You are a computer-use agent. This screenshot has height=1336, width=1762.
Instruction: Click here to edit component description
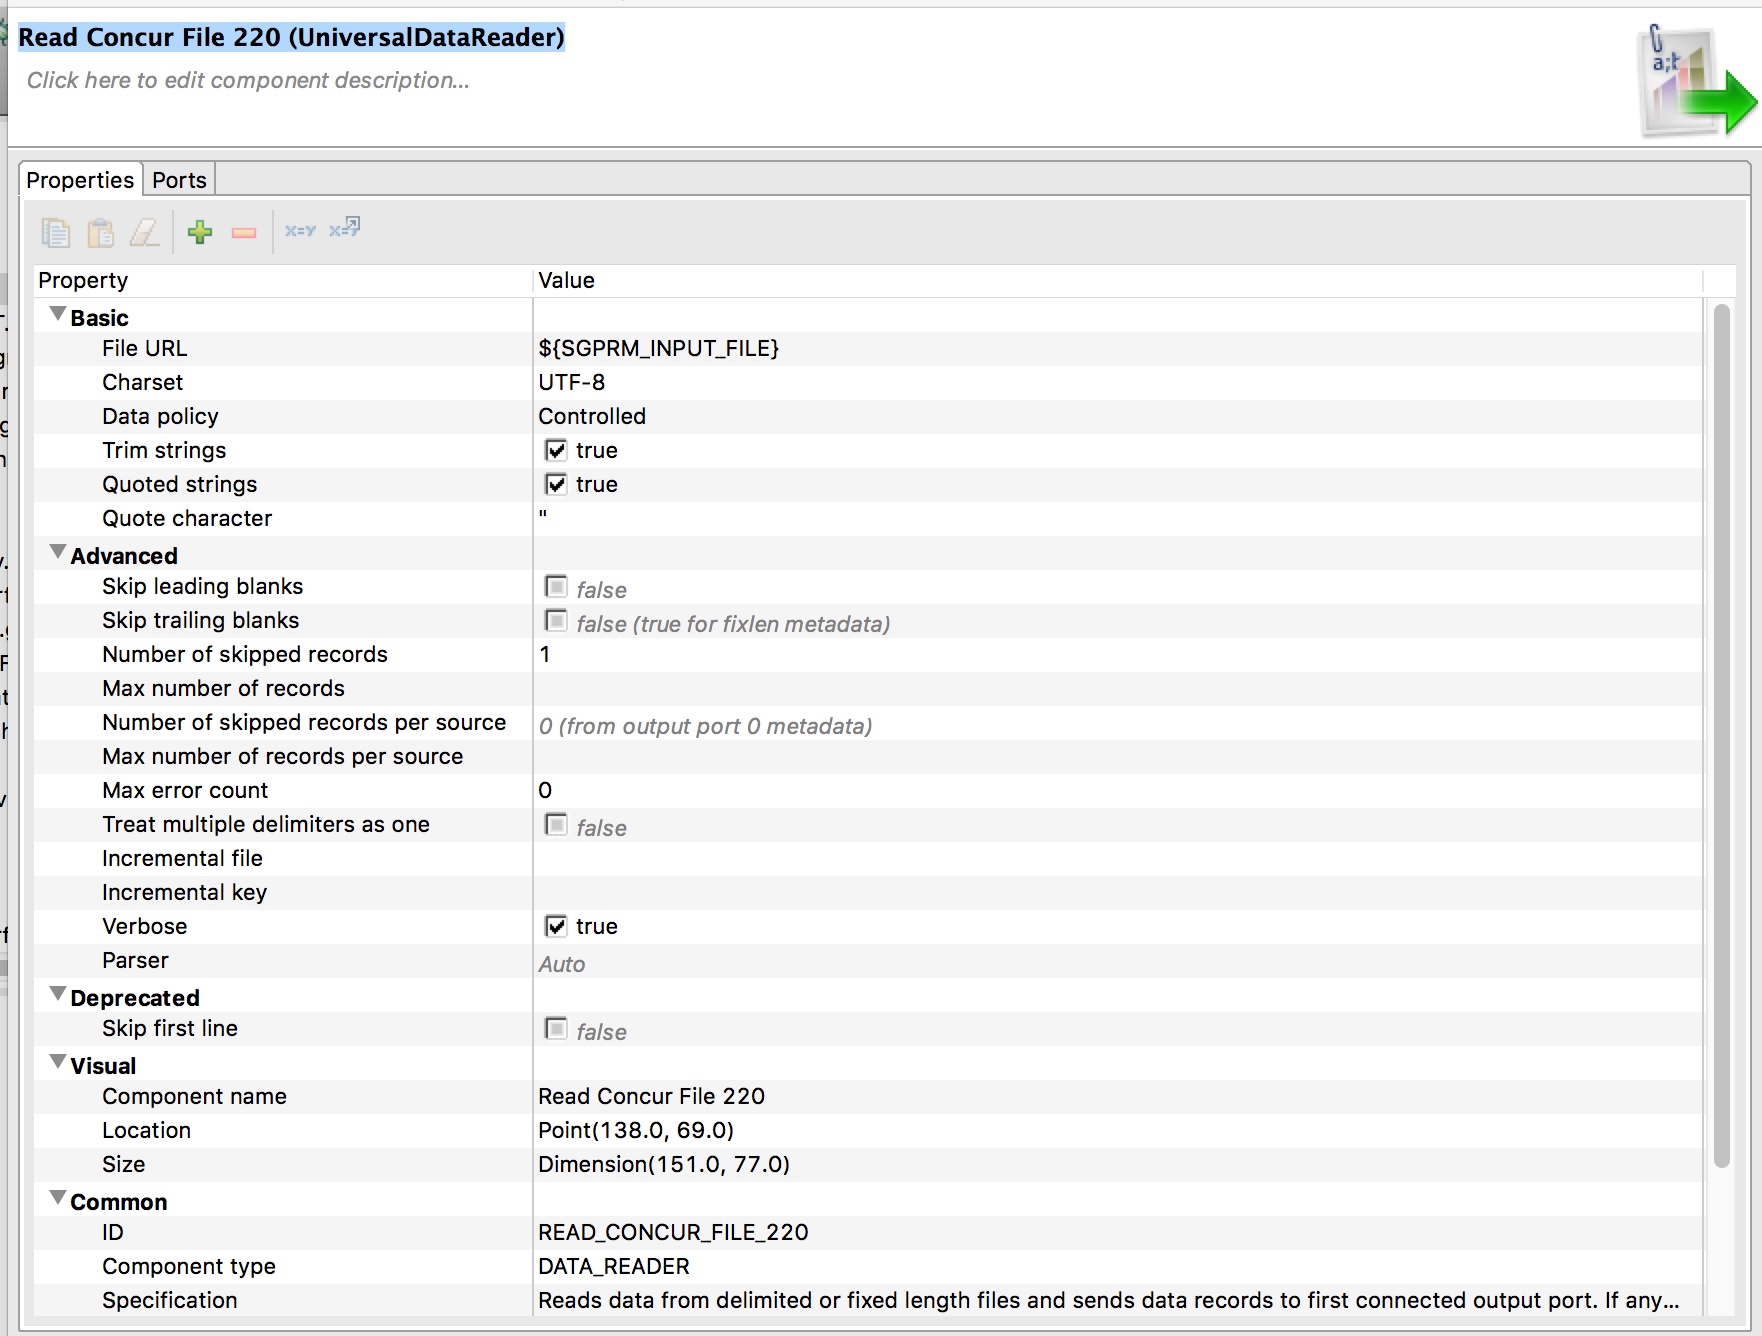click(247, 80)
